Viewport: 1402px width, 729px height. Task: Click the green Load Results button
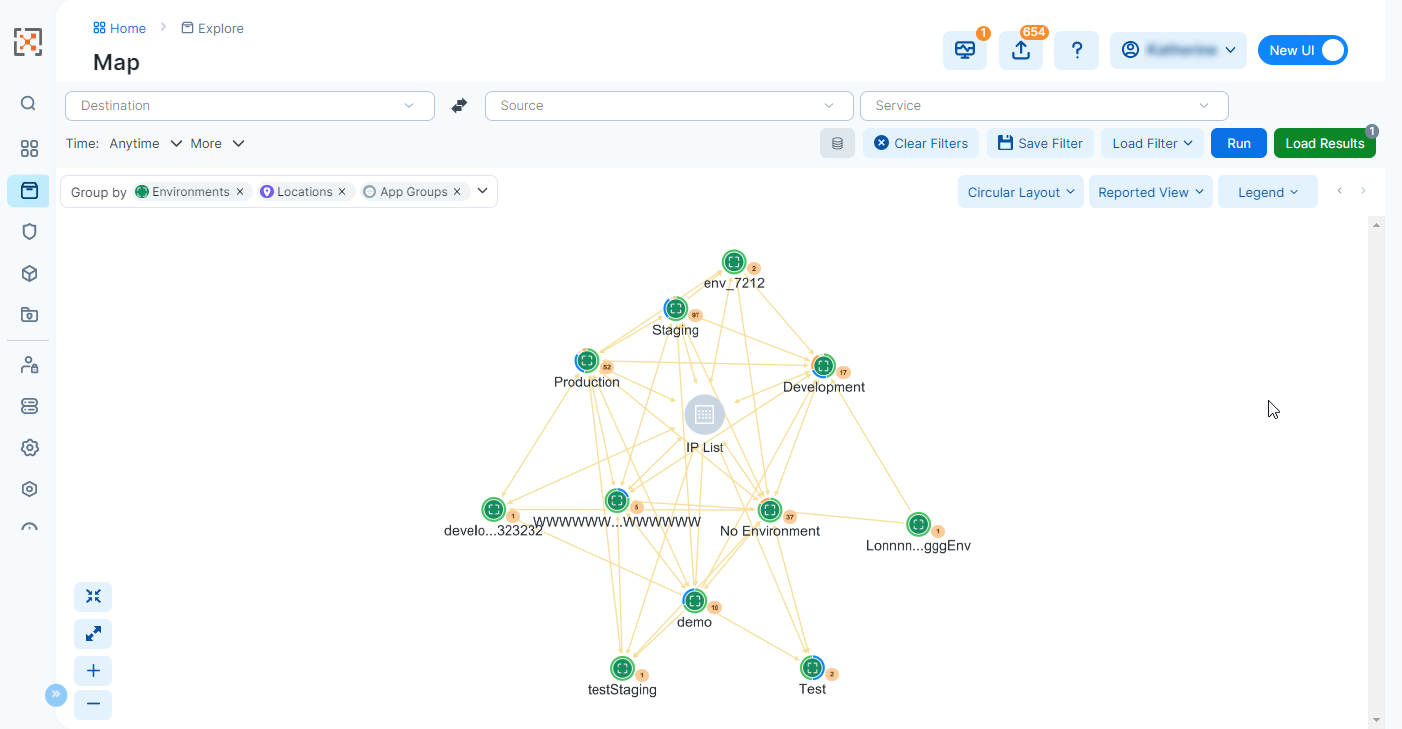(x=1325, y=143)
